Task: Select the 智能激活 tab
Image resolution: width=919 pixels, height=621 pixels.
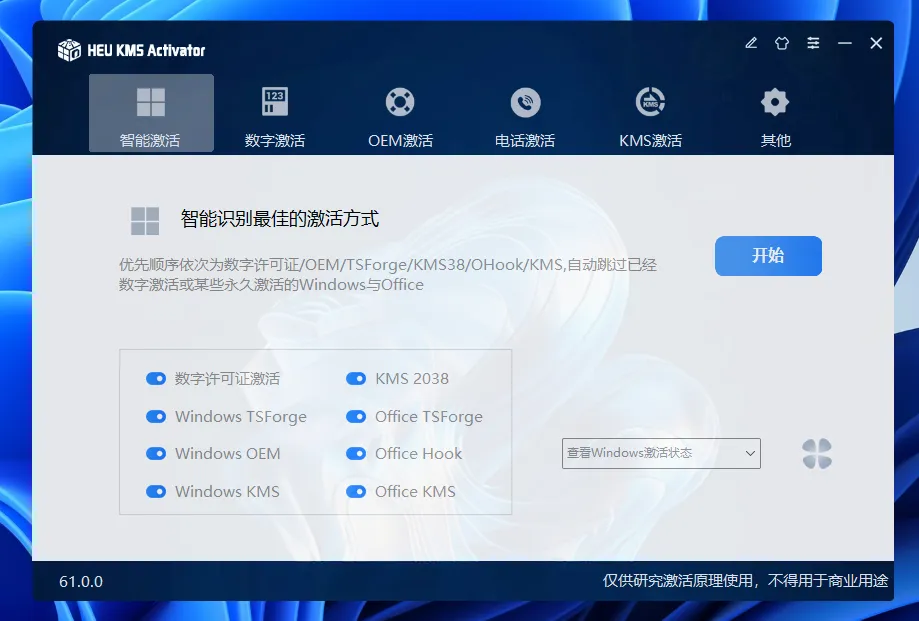Action: click(151, 113)
